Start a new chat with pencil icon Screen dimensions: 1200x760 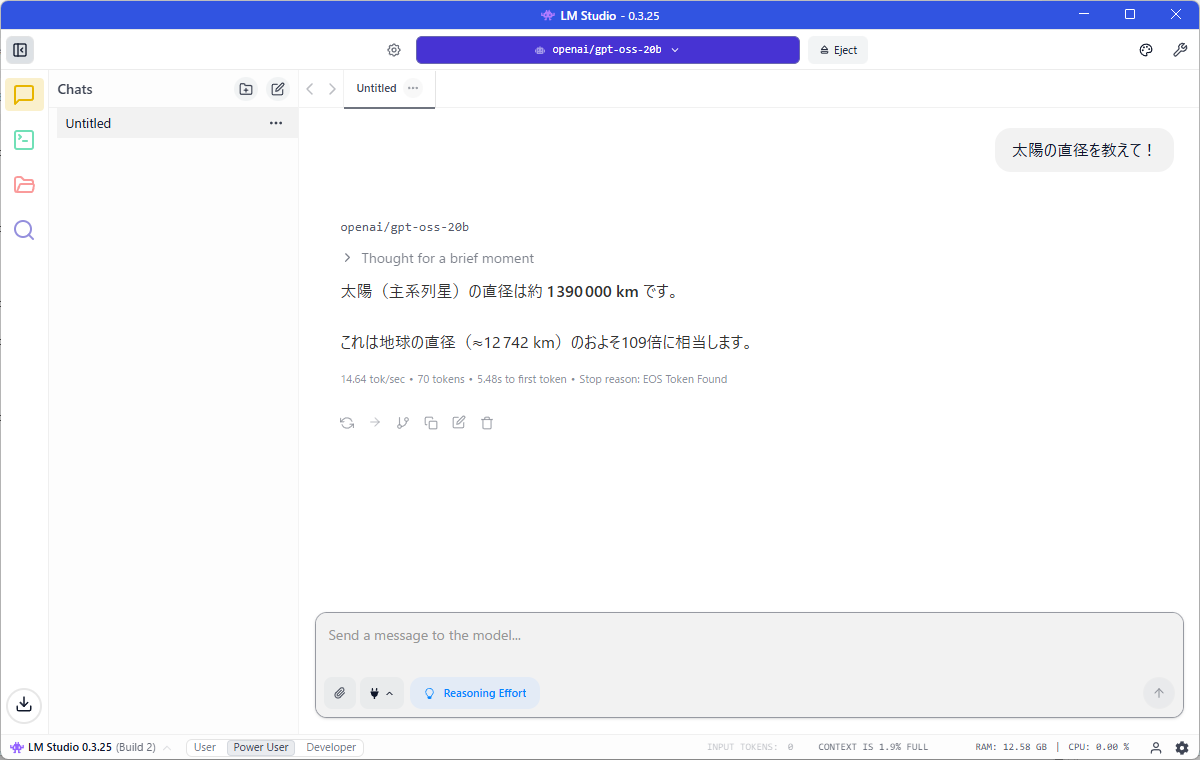coord(278,89)
